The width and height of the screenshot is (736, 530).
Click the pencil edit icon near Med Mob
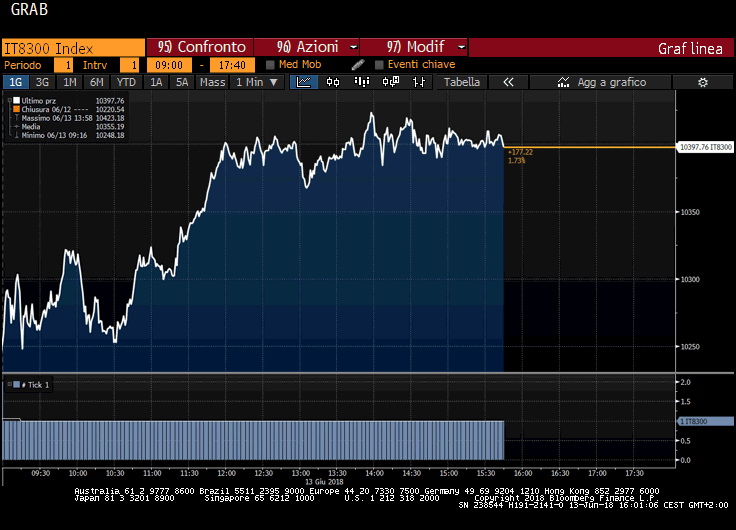[358, 65]
